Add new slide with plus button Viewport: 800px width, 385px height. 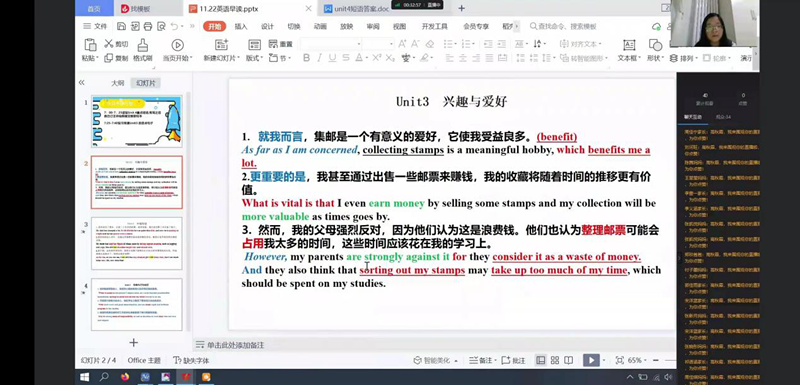(133, 343)
